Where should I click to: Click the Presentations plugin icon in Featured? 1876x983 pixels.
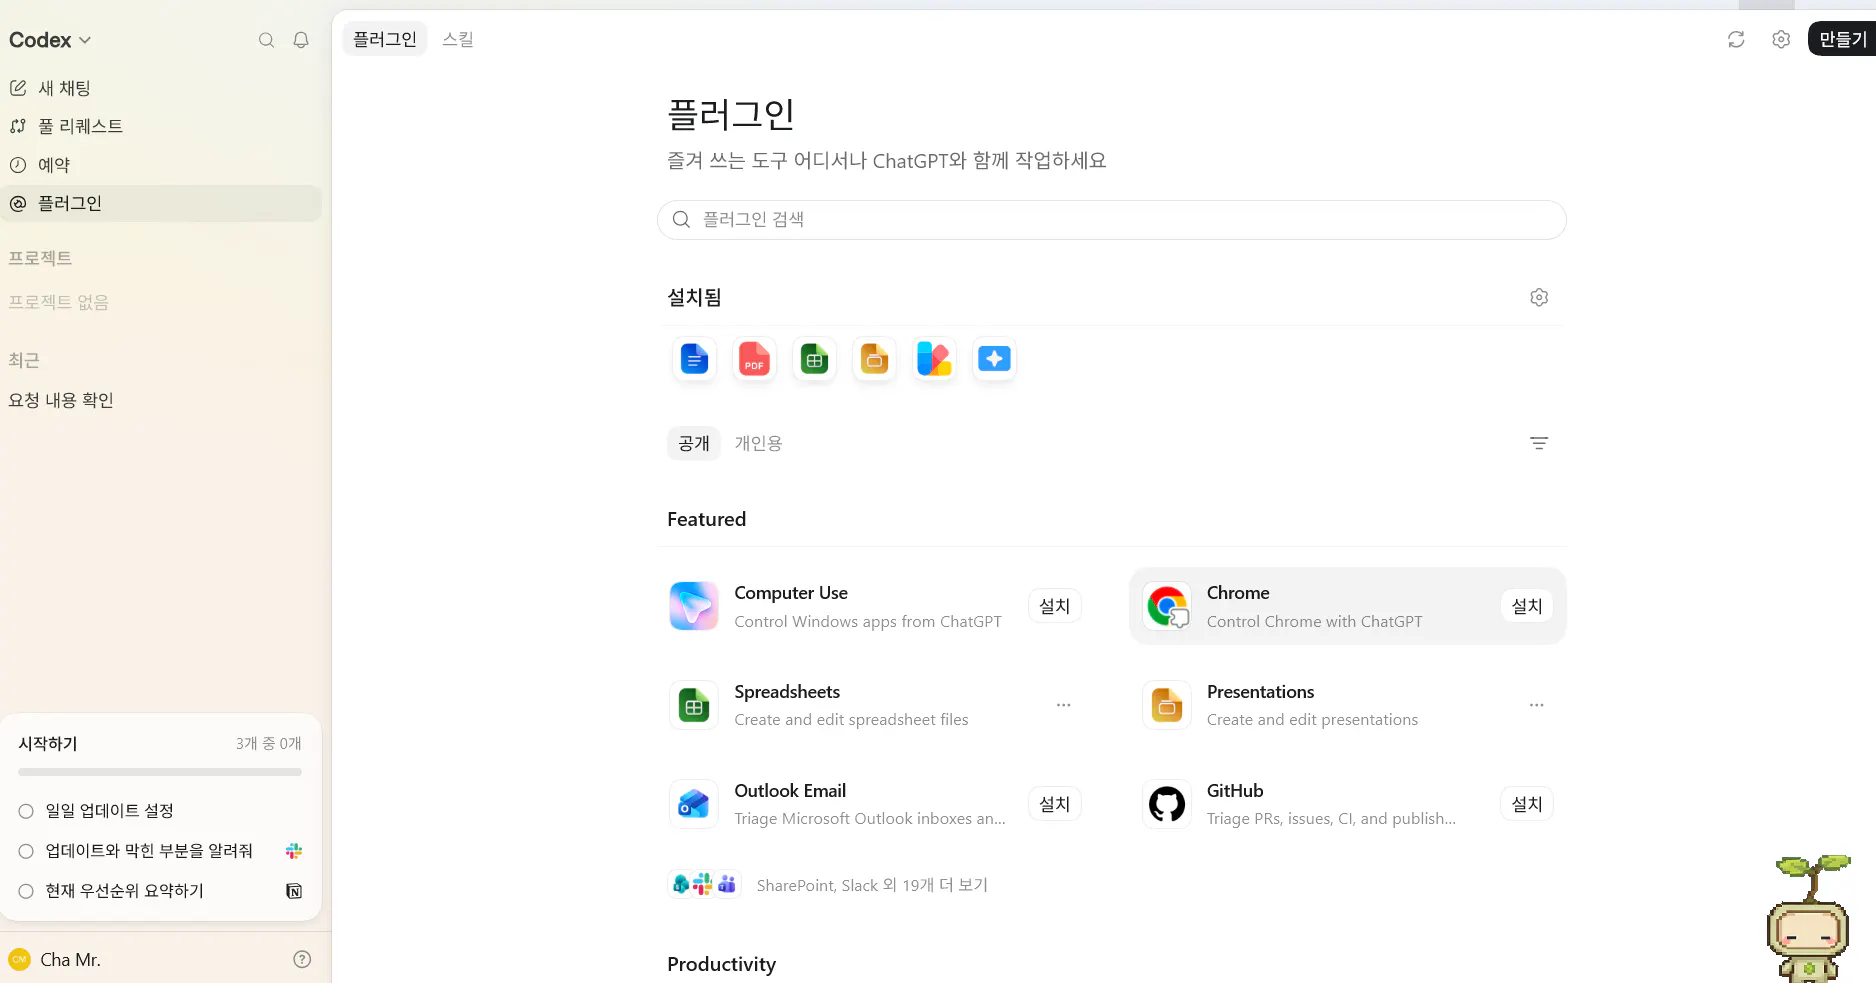[x=1167, y=705]
